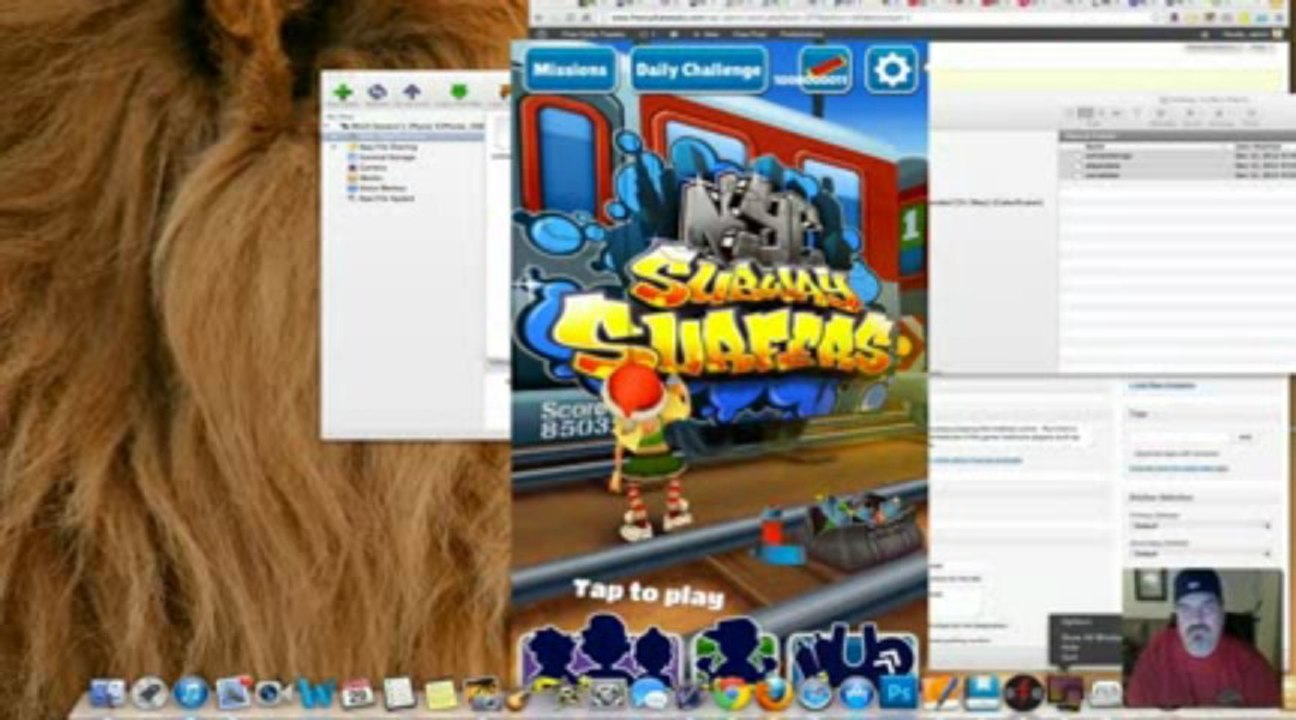This screenshot has height=720, width=1296.
Task: Open the friends silhouettes button in the game
Action: point(600,650)
